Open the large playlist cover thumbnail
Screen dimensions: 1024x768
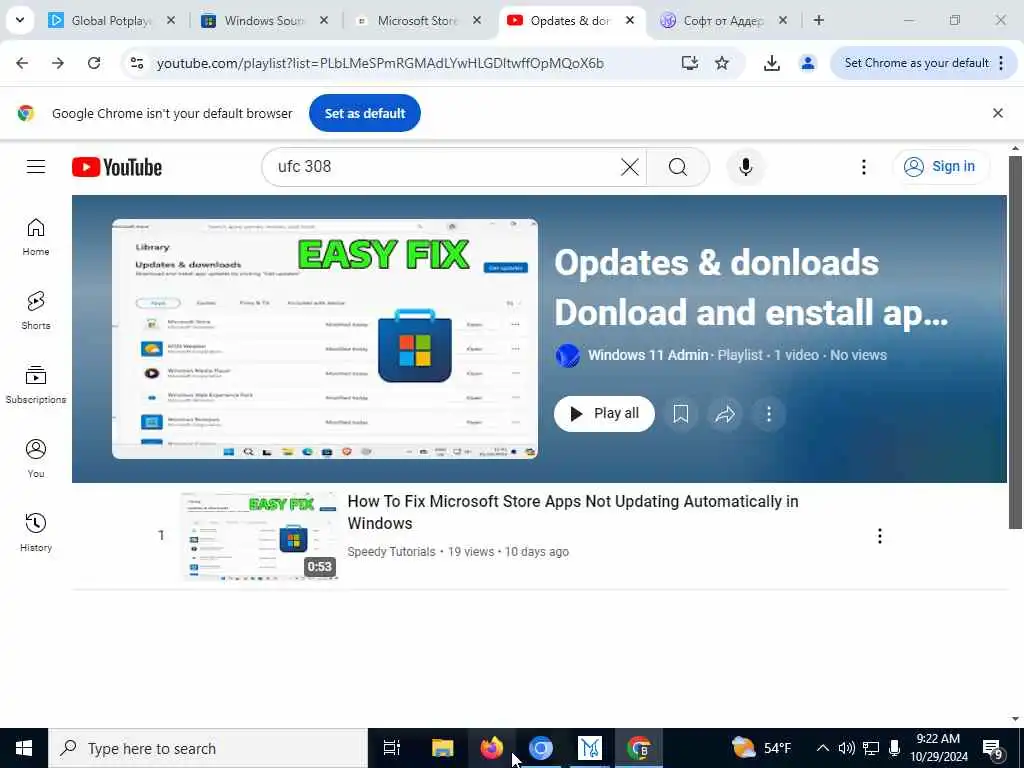pyautogui.click(x=325, y=339)
